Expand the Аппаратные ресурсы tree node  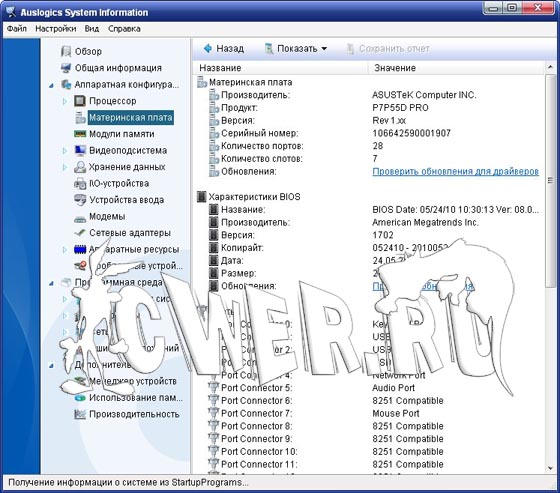[x=65, y=250]
